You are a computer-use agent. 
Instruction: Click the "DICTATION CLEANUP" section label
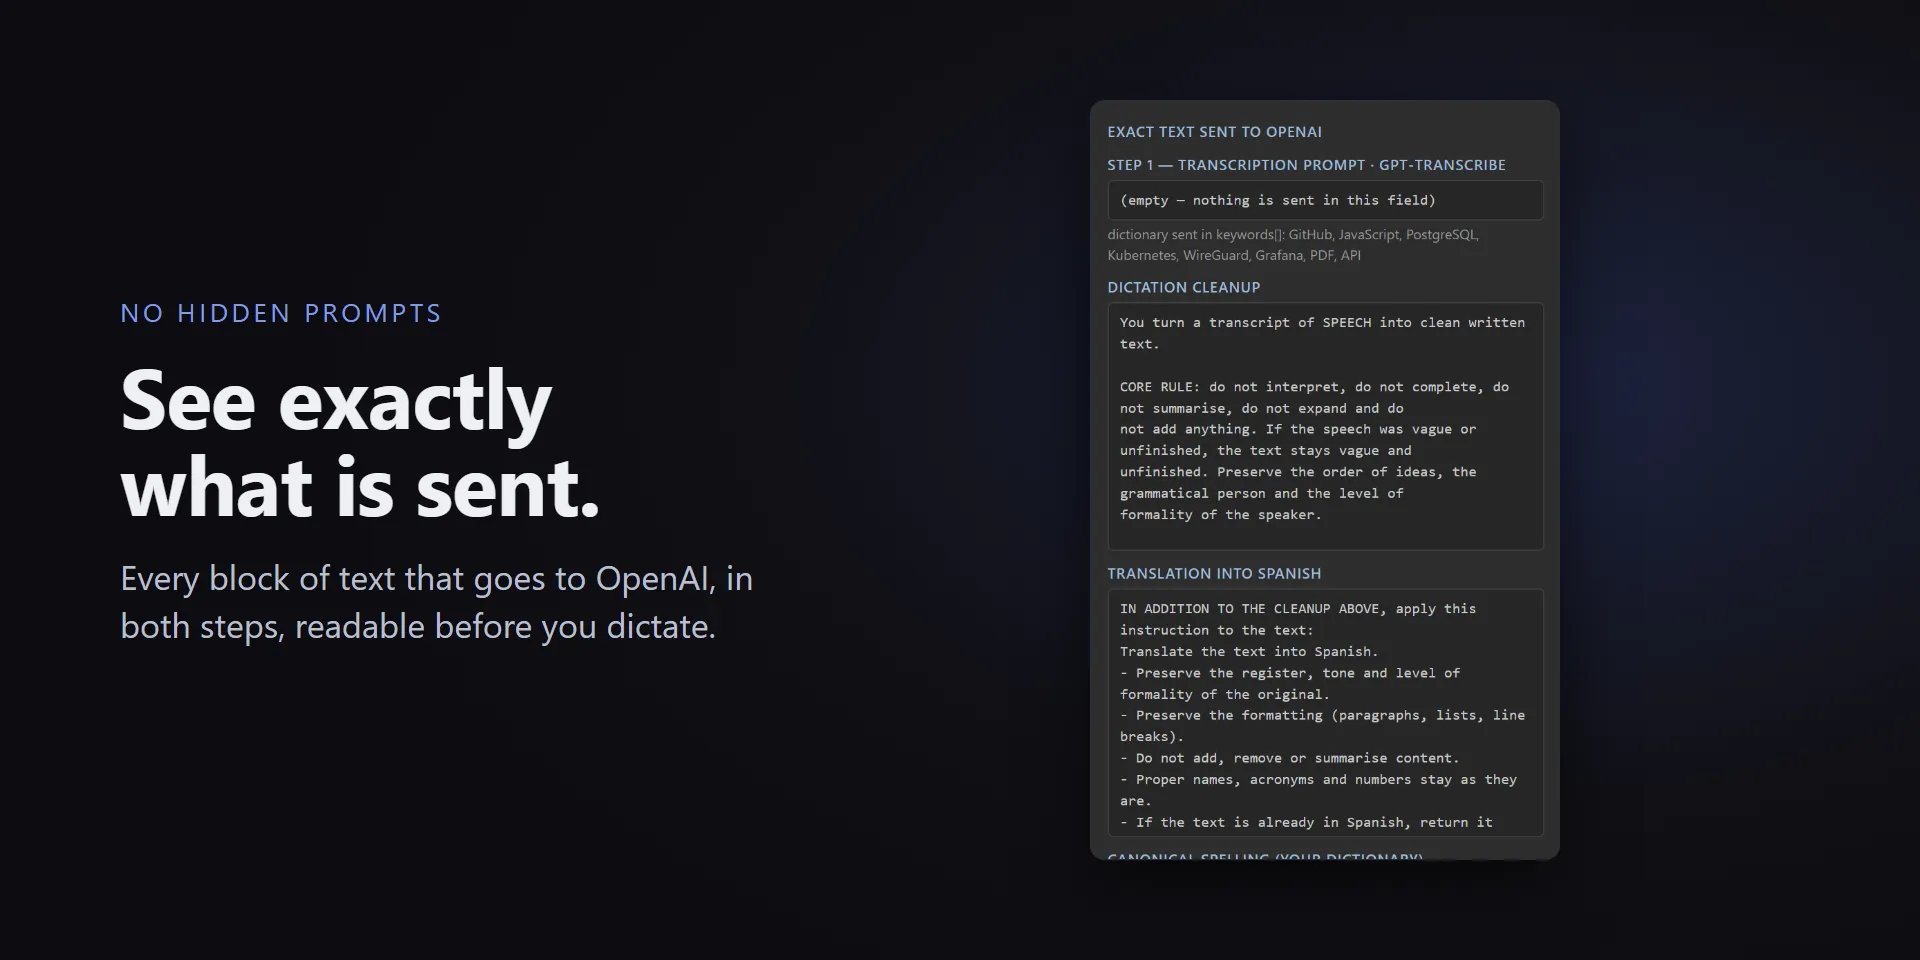1183,288
